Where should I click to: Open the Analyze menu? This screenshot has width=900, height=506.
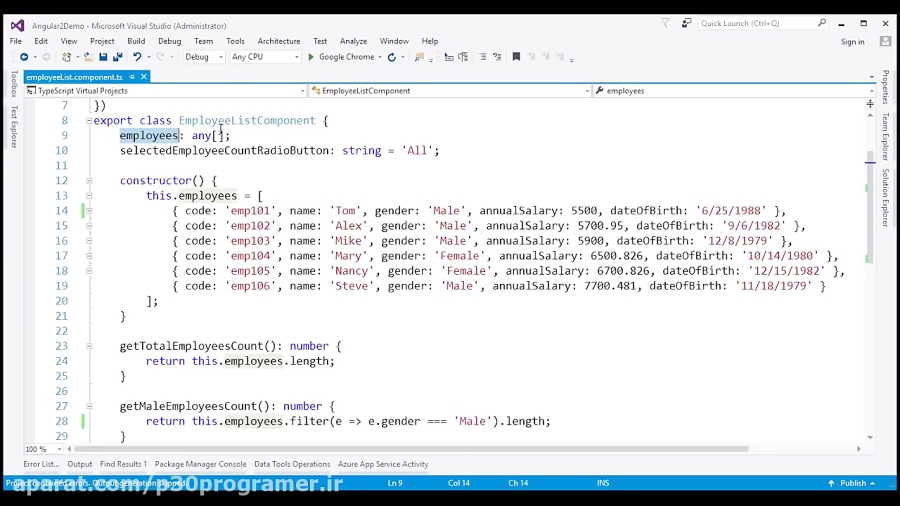pyautogui.click(x=354, y=41)
